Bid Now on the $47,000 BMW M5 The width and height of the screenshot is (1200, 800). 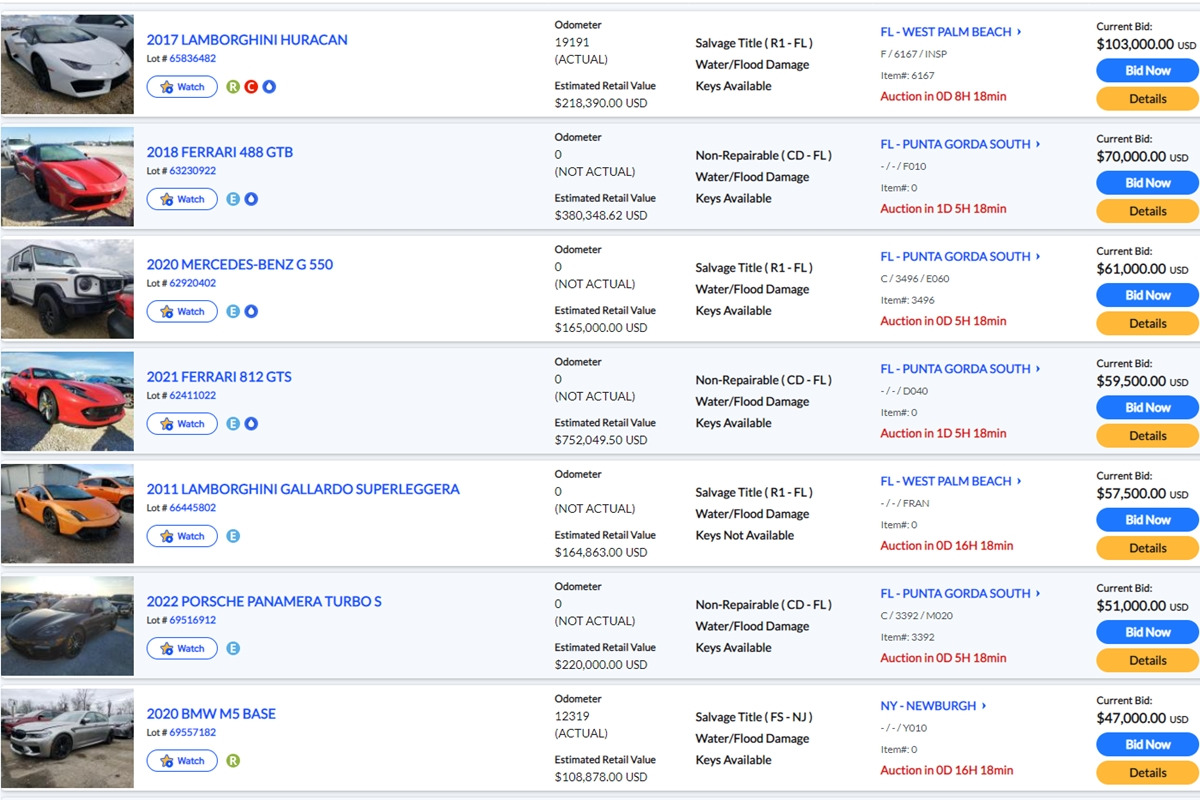coord(1147,744)
